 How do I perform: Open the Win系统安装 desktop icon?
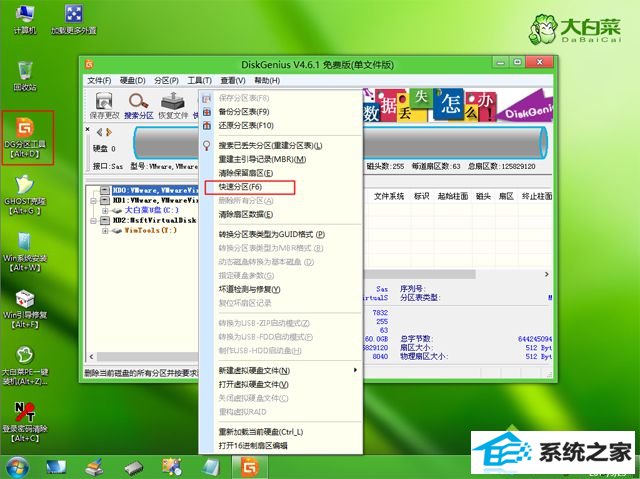(24, 252)
